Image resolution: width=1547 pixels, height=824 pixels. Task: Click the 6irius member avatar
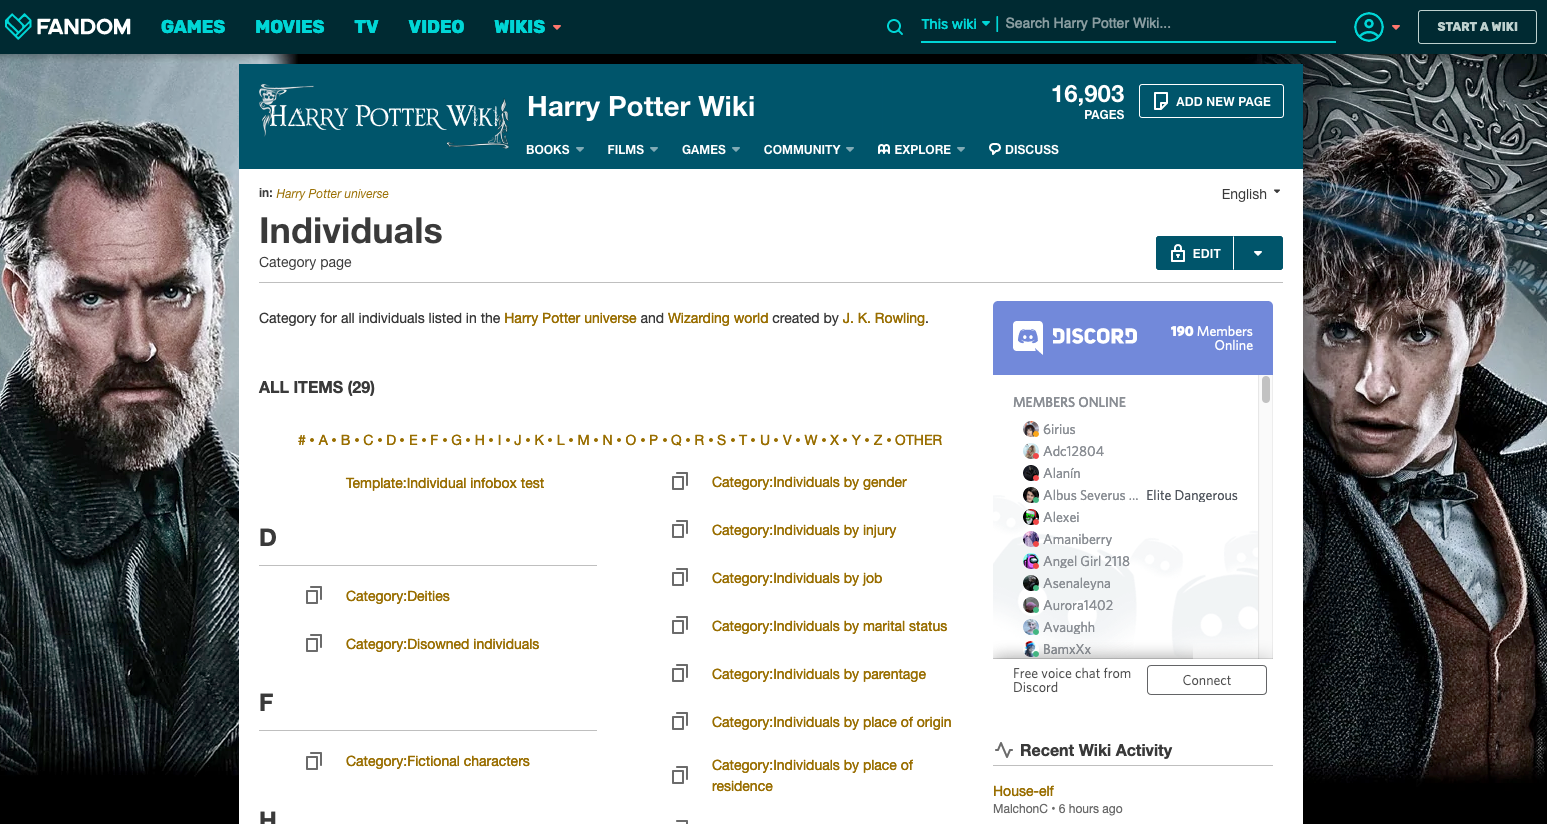1031,429
